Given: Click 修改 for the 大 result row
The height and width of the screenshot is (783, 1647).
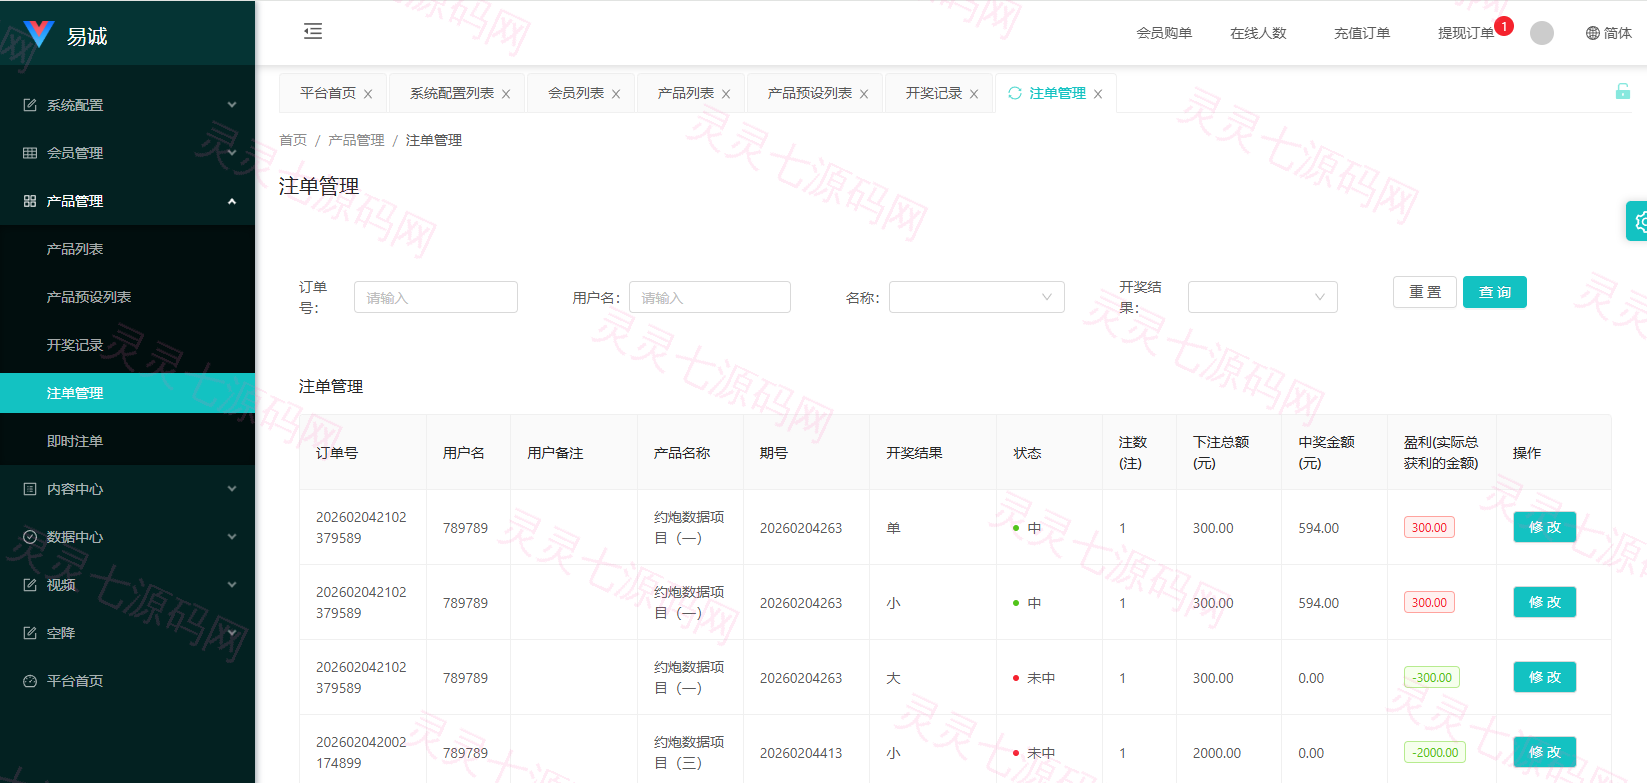Looking at the screenshot, I should (1545, 677).
